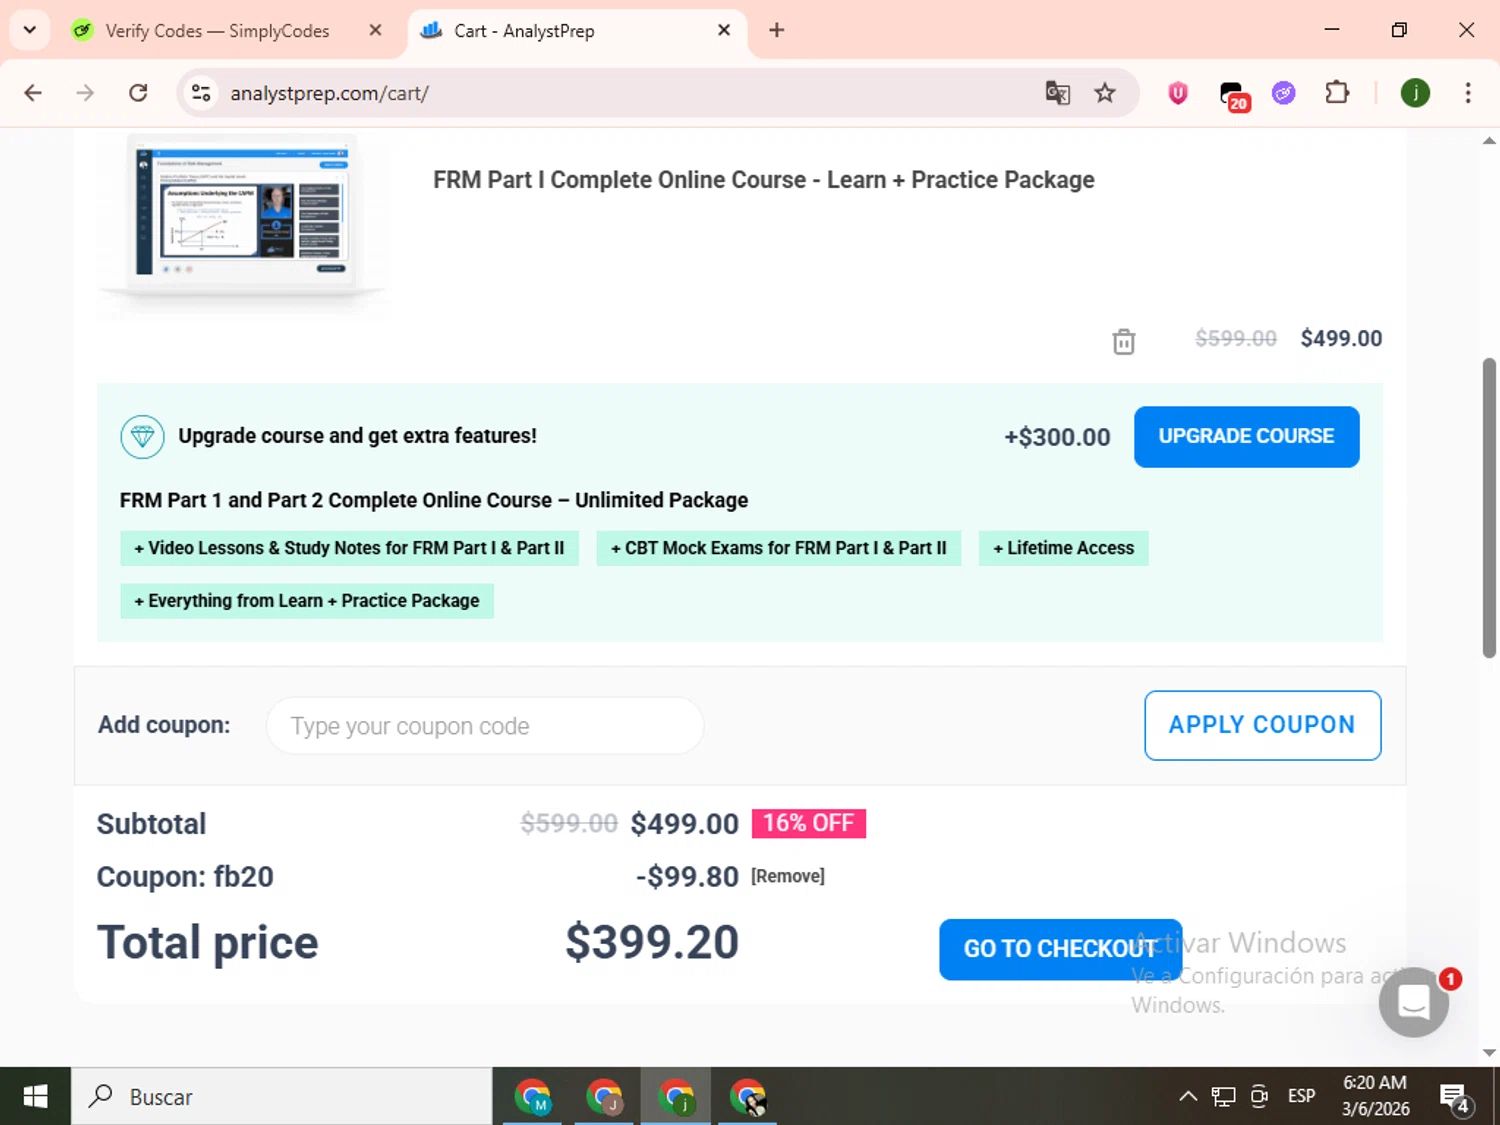Screen dimensions: 1500x1125
Task: Open the green profile avatar
Action: point(1415,93)
